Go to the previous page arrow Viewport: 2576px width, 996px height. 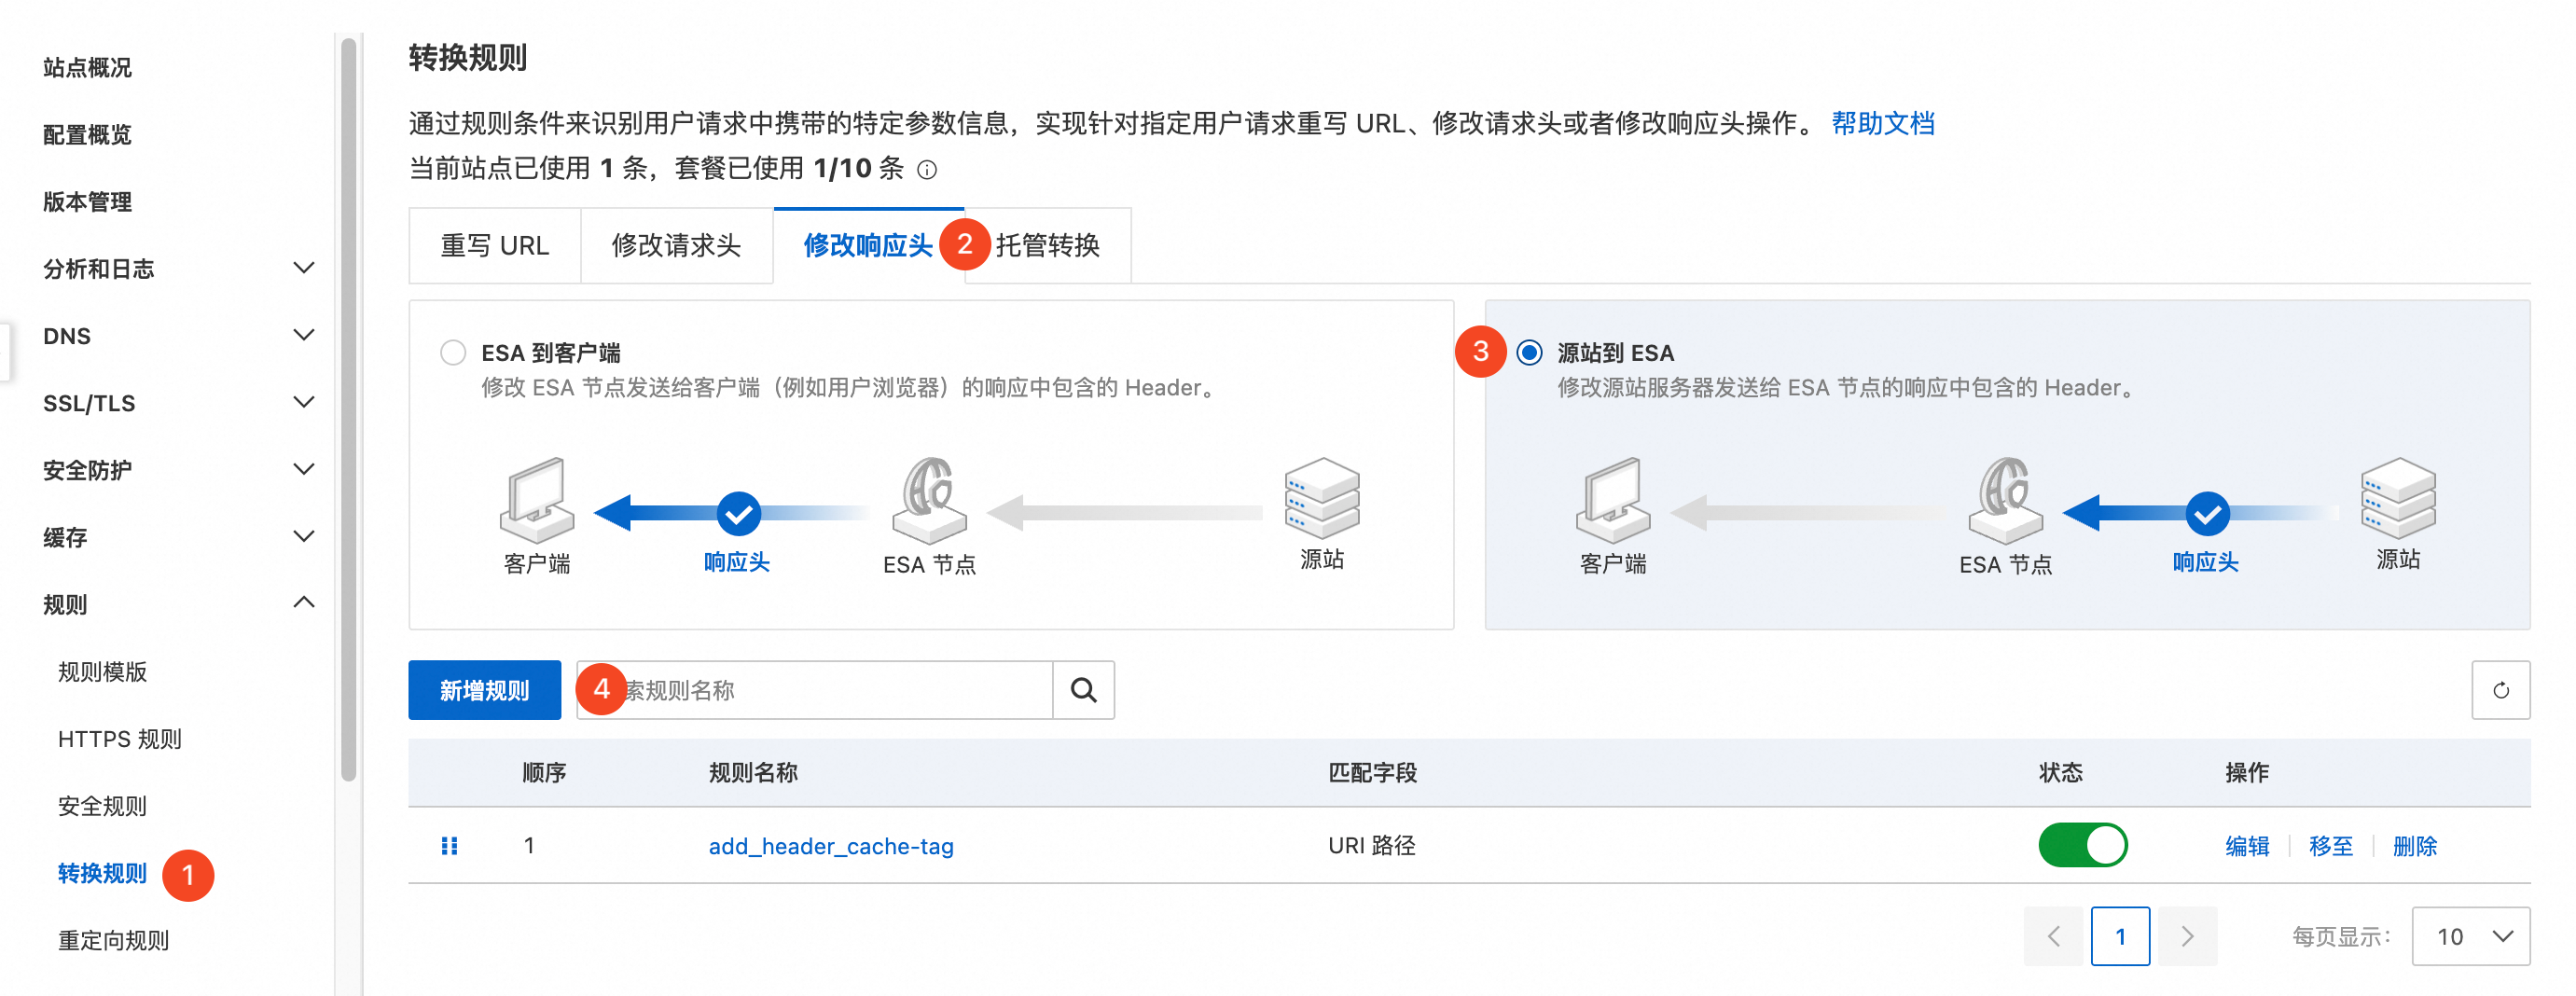pos(2054,936)
